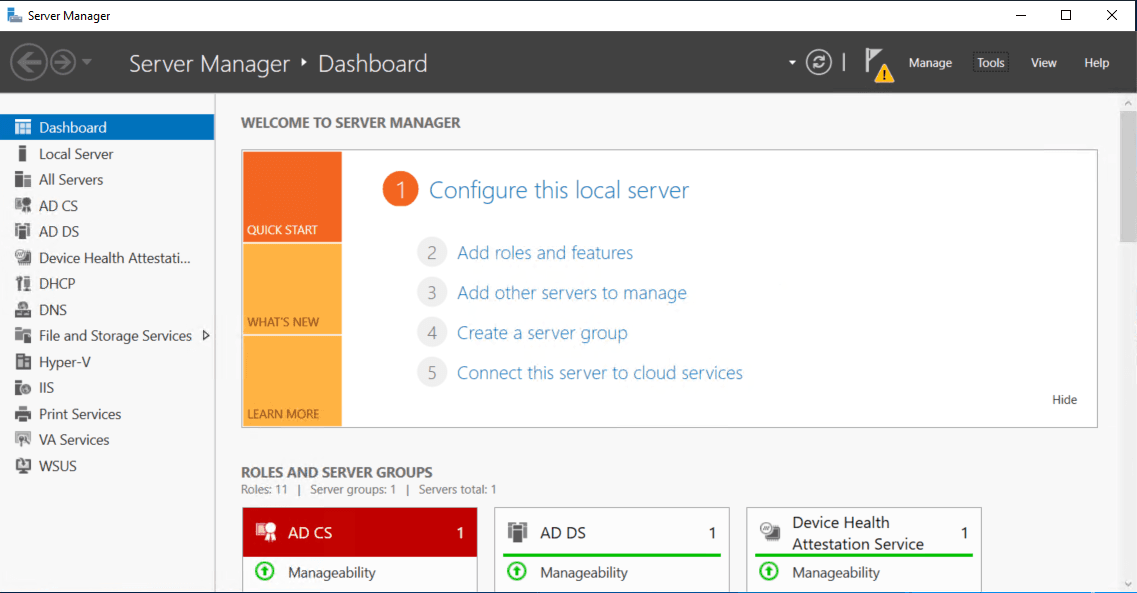The image size is (1137, 593).
Task: Go back with the back arrow button
Action: (x=29, y=62)
